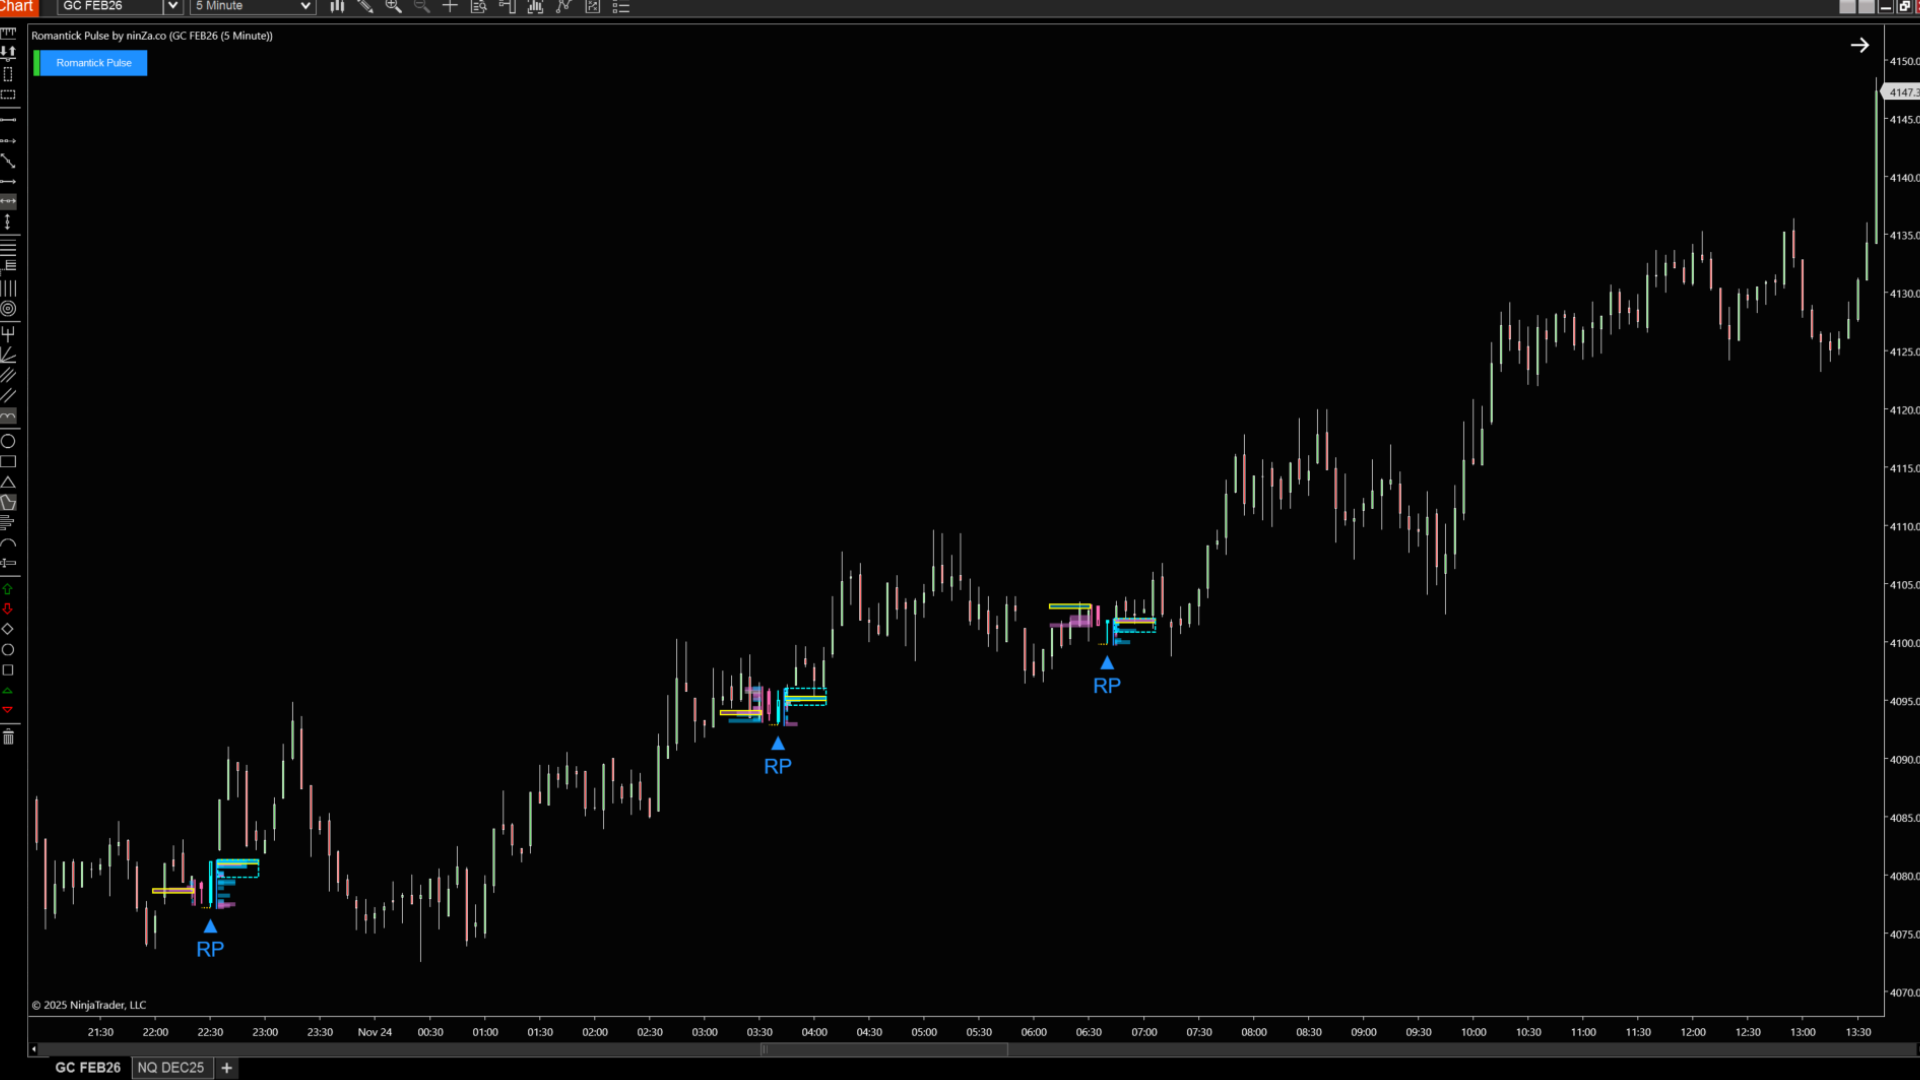Add a new tab with plus button

pyautogui.click(x=227, y=1067)
